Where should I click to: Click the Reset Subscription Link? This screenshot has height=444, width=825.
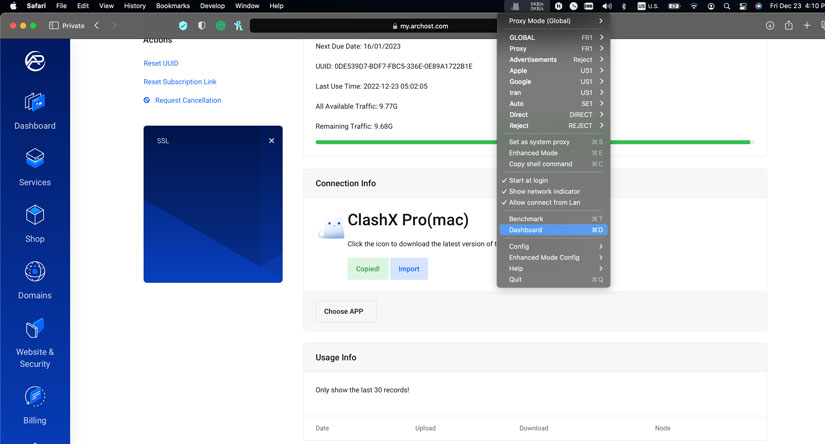[x=180, y=82]
